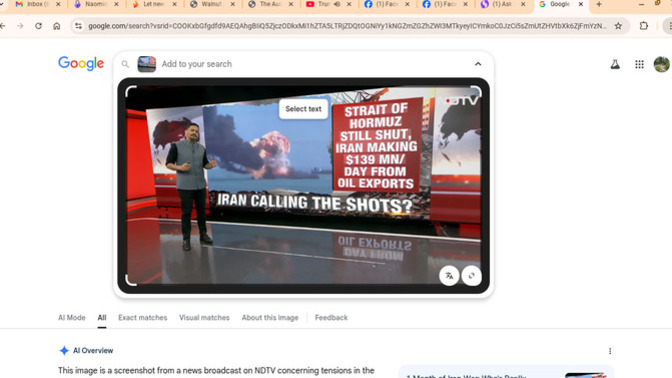Switch to the Let new tab
Screen dimensions: 672x378
pyautogui.click(x=153, y=4)
